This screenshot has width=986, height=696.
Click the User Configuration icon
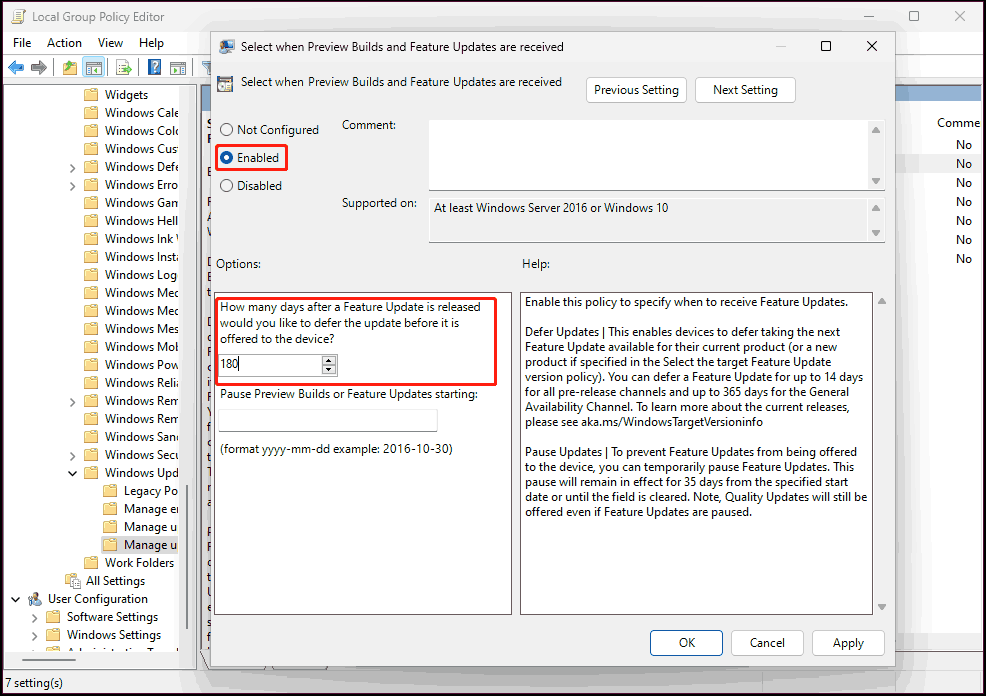tap(35, 599)
